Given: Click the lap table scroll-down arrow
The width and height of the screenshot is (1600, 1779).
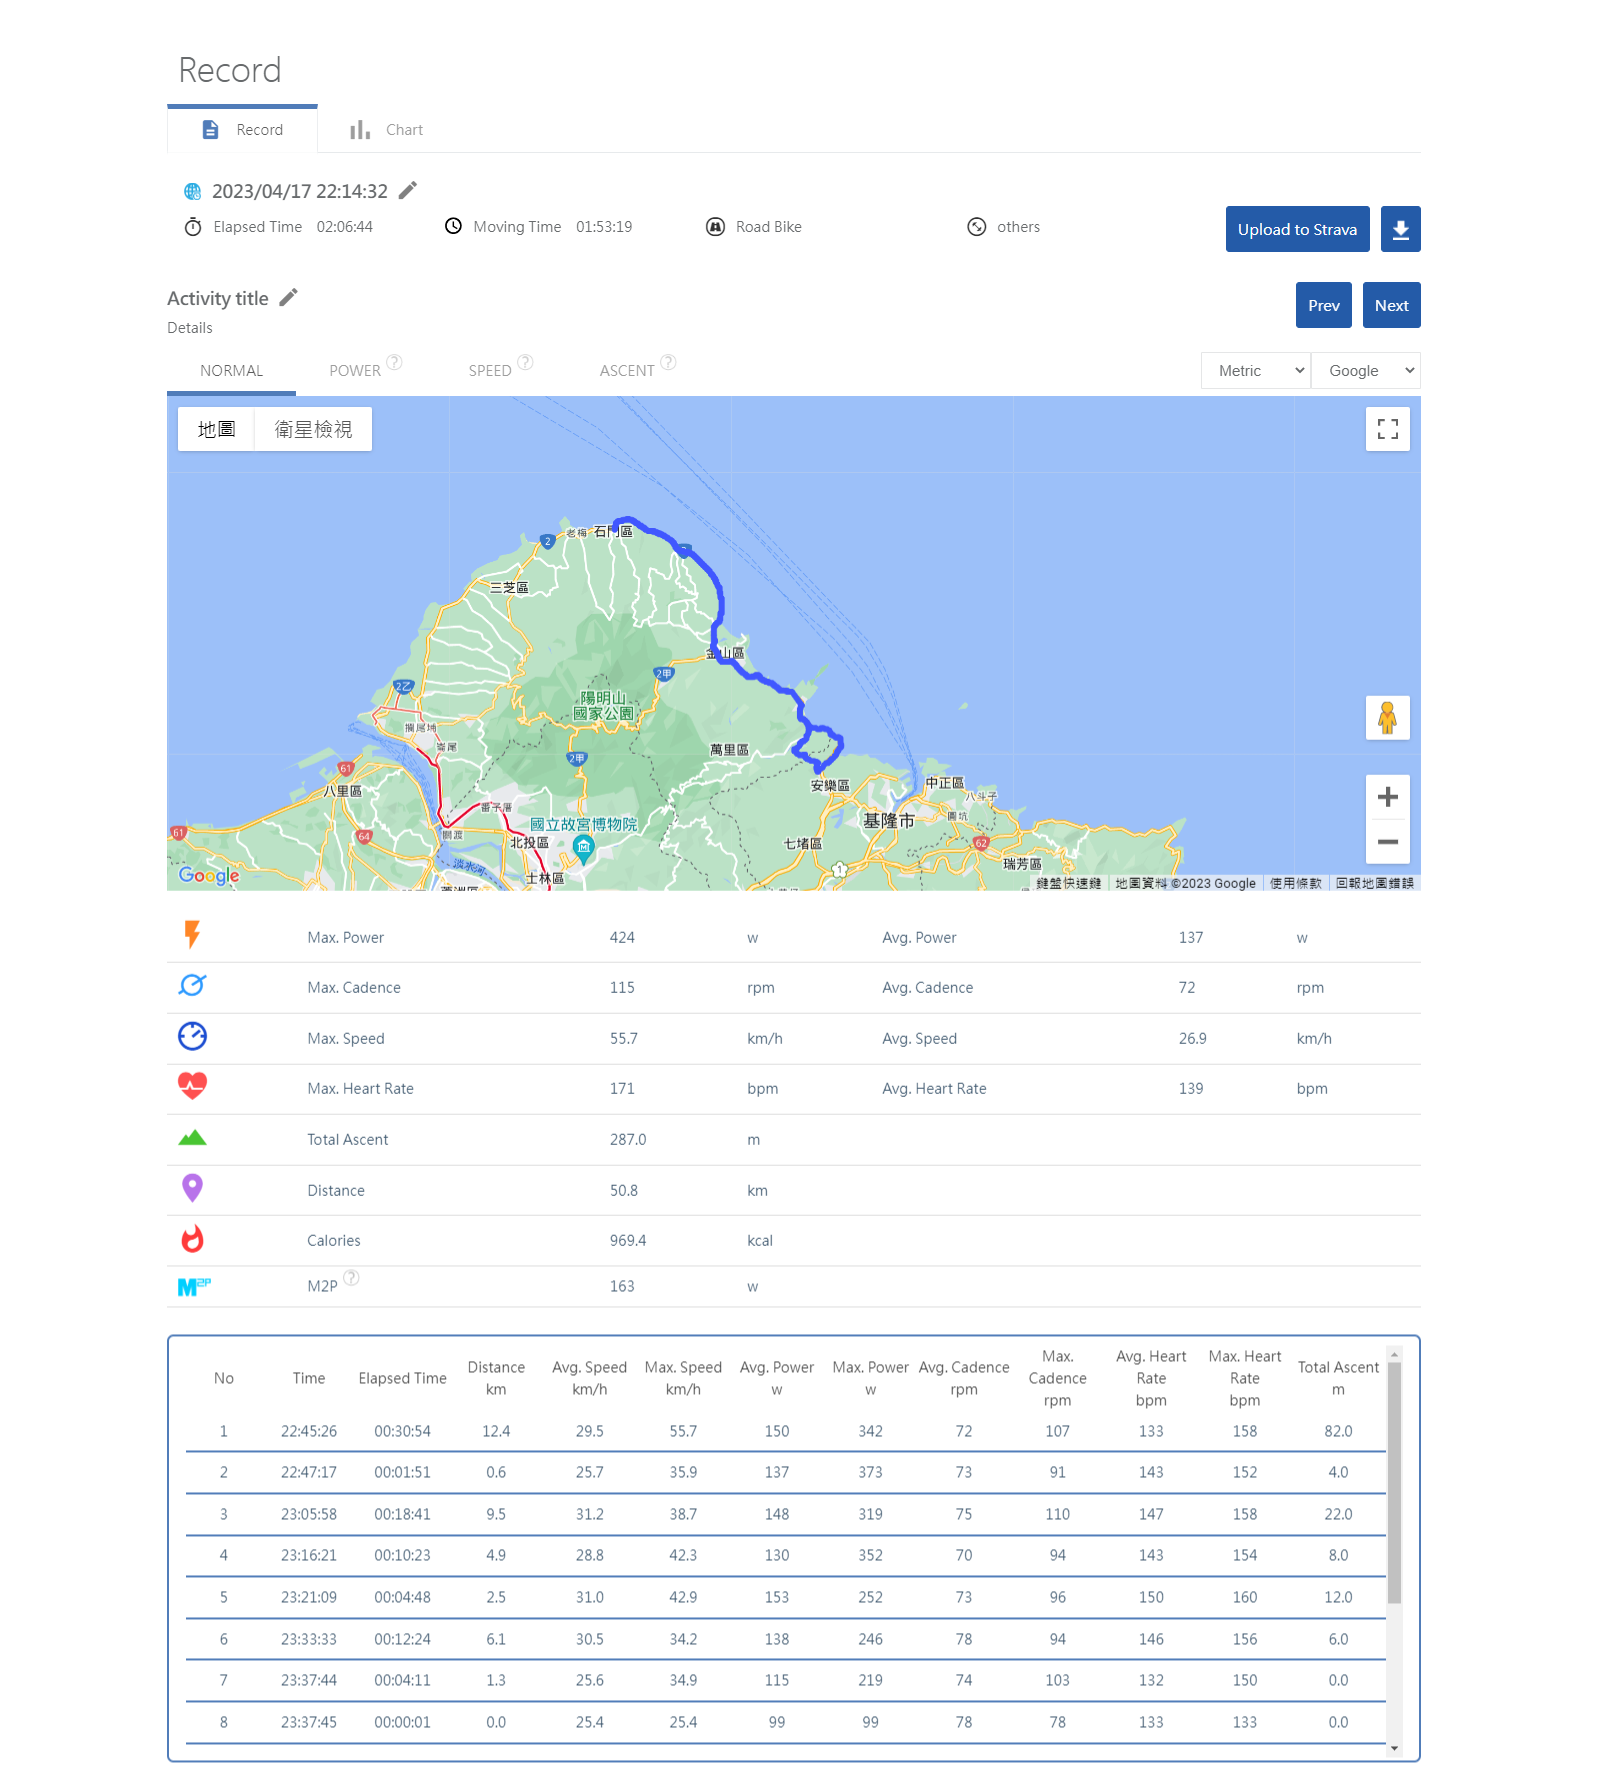Looking at the screenshot, I should pos(1394,1748).
